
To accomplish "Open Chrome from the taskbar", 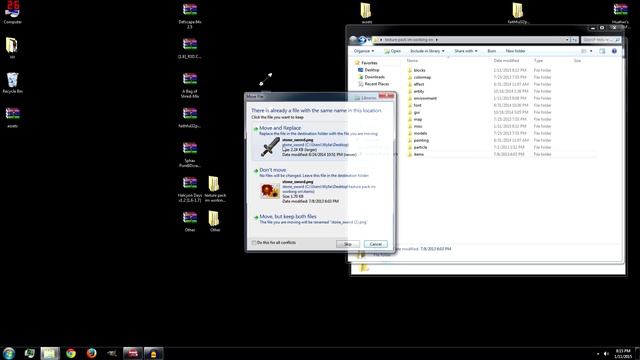I will point(71,353).
